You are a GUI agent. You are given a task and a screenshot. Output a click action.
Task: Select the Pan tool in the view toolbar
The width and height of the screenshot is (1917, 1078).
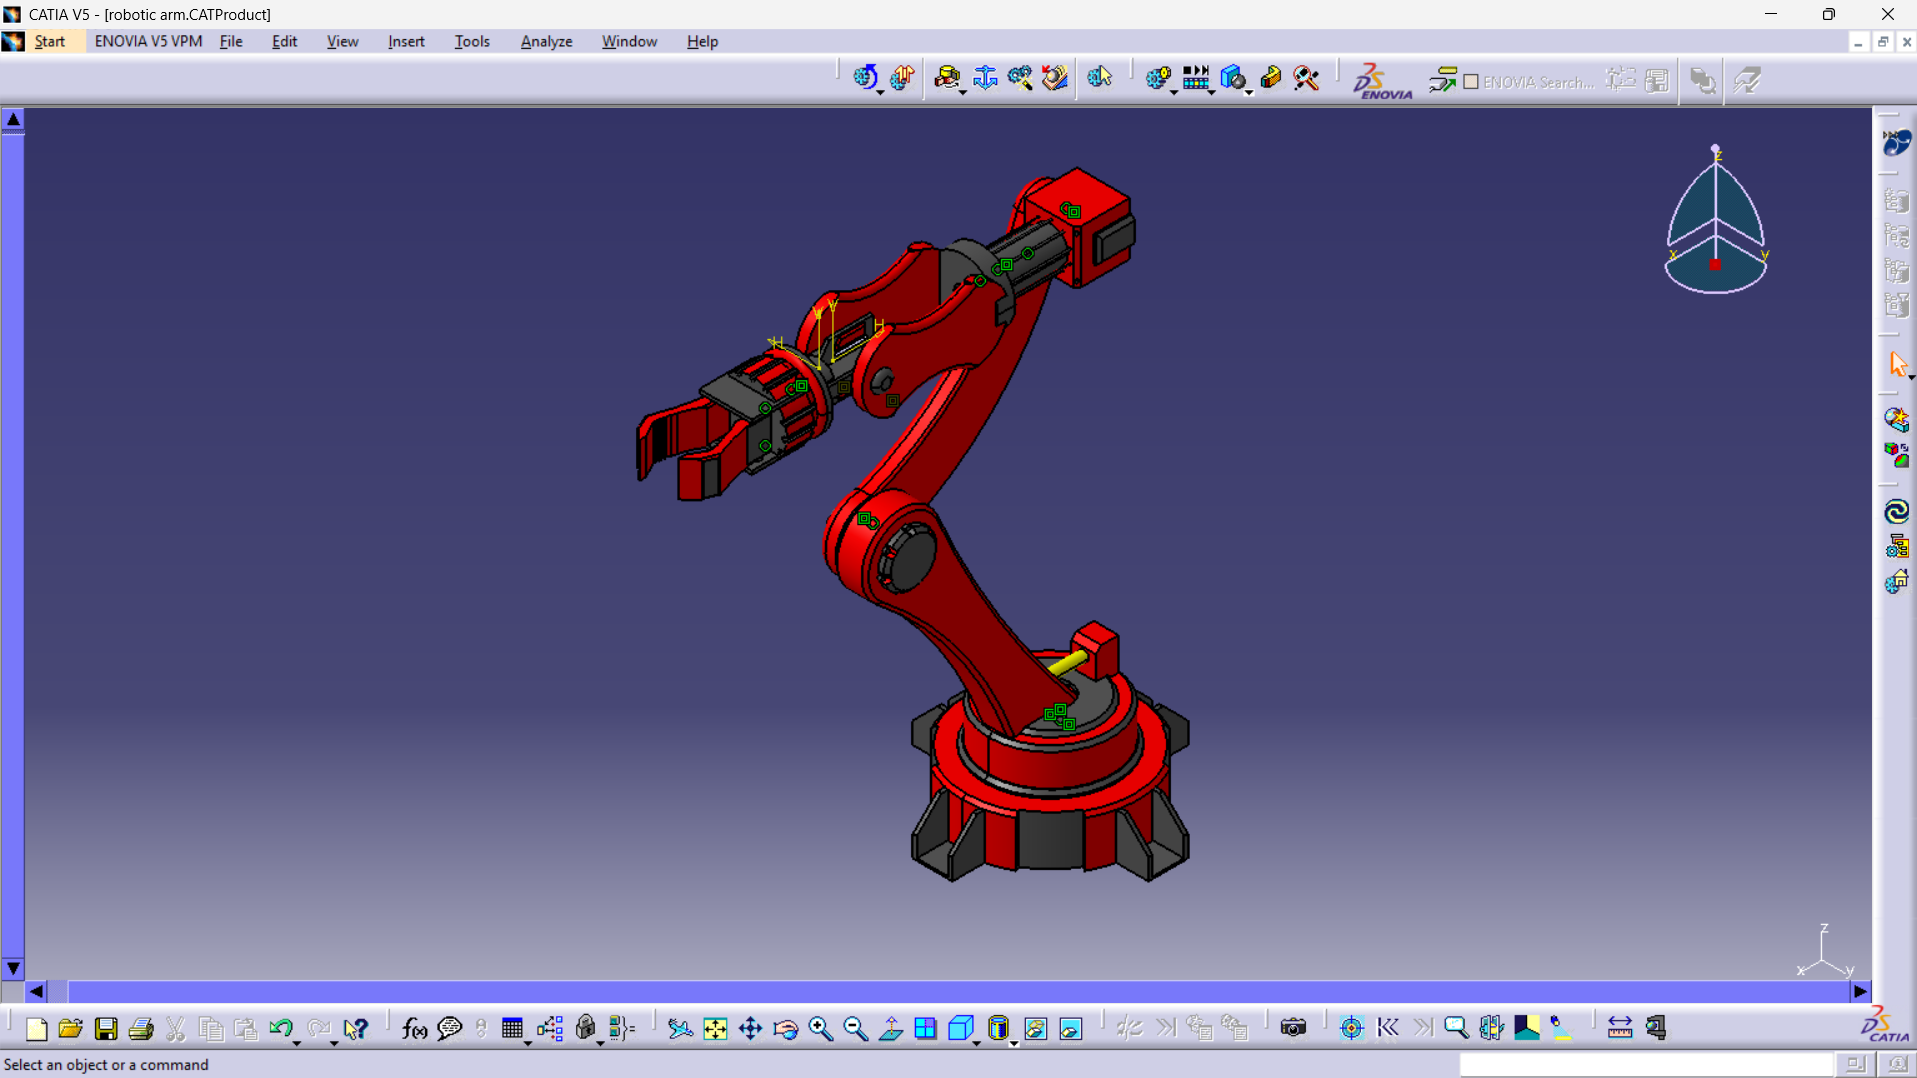point(750,1028)
